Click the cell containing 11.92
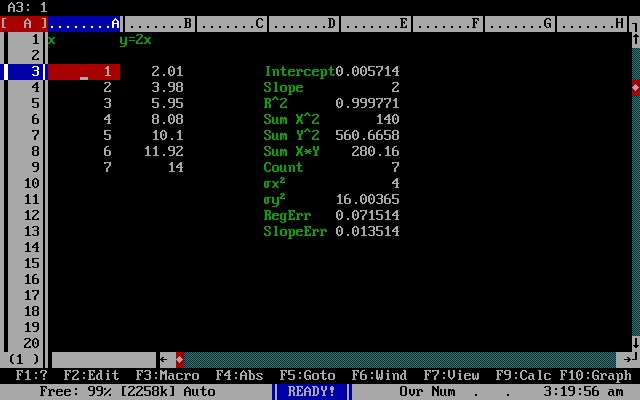The image size is (640, 400). pyautogui.click(x=164, y=151)
